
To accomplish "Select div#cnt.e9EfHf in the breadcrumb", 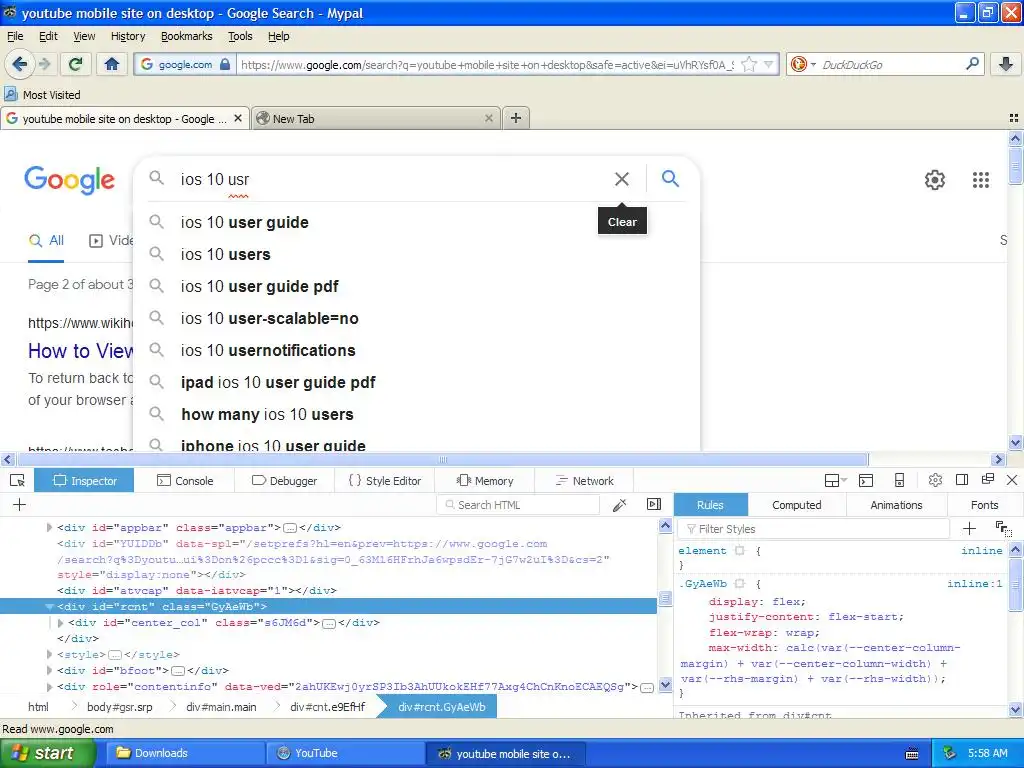I will (x=327, y=707).
